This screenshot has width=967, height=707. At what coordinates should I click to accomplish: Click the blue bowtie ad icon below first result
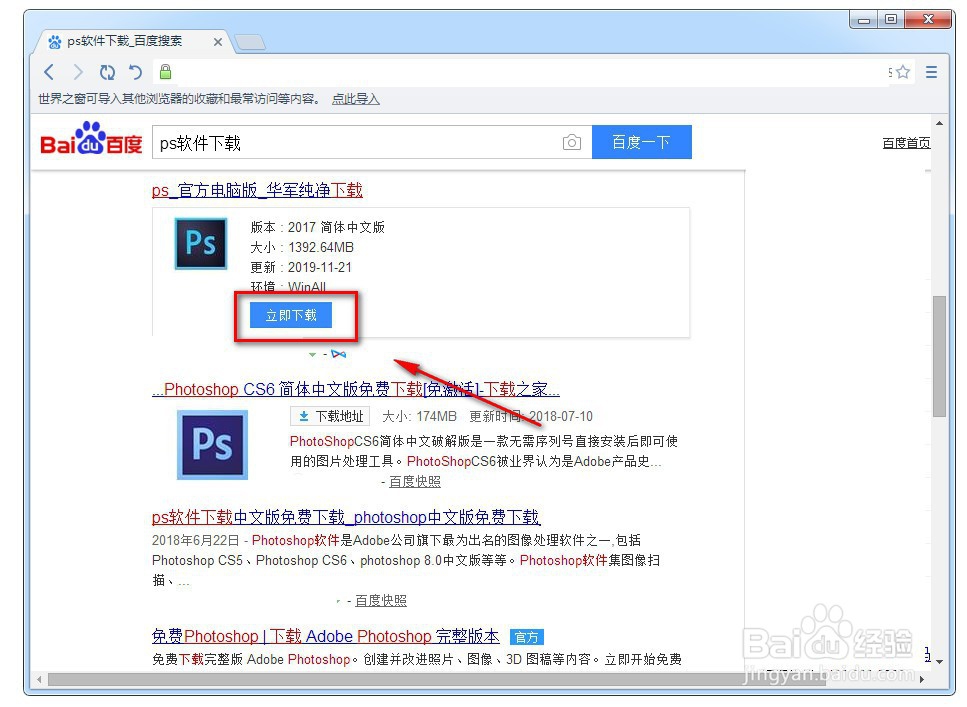click(x=339, y=354)
